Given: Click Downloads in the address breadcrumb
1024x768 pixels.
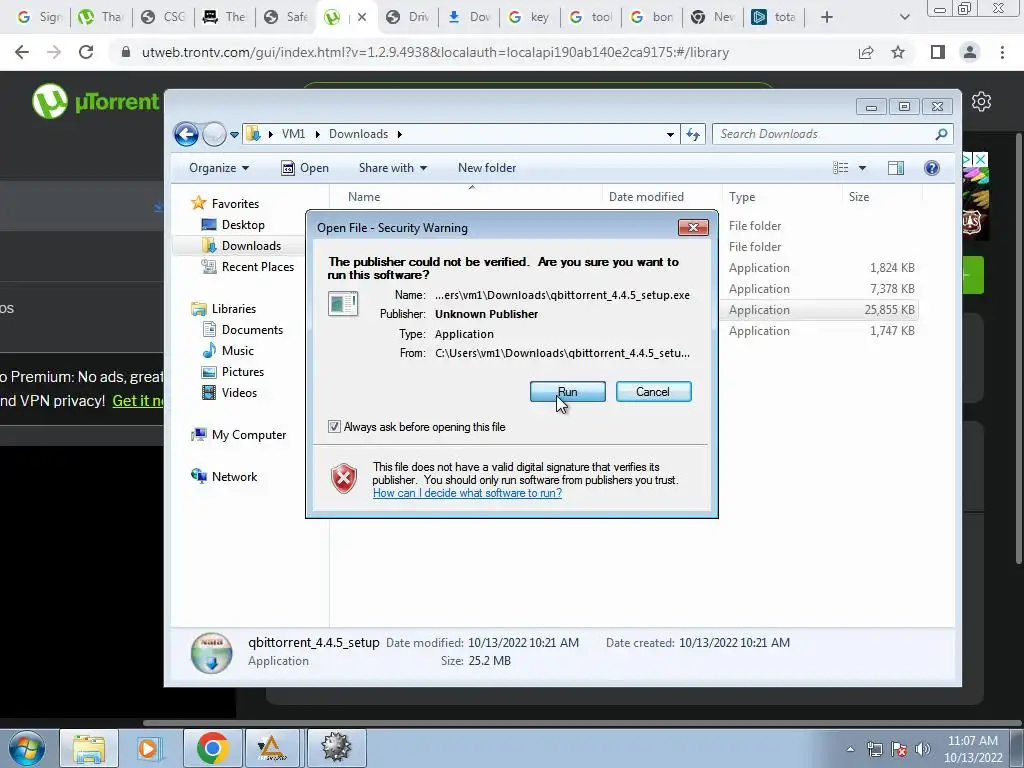Looking at the screenshot, I should coord(358,134).
